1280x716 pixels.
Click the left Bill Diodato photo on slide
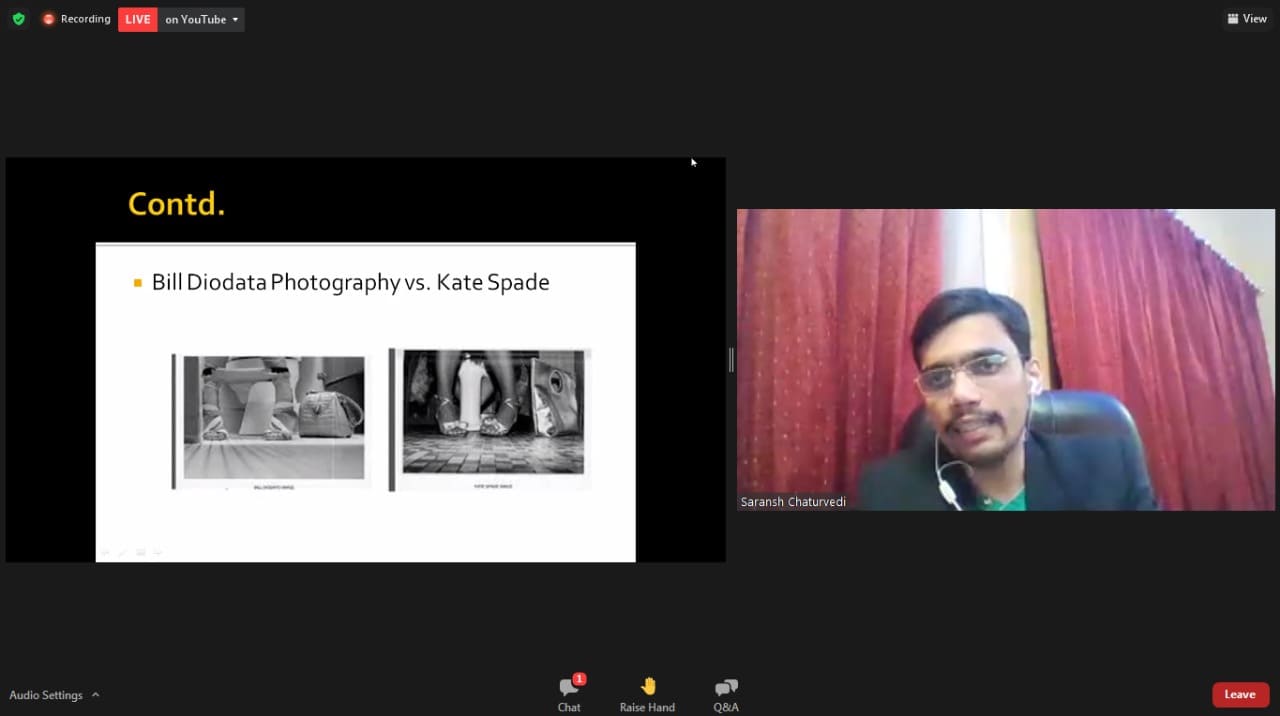[x=273, y=420]
